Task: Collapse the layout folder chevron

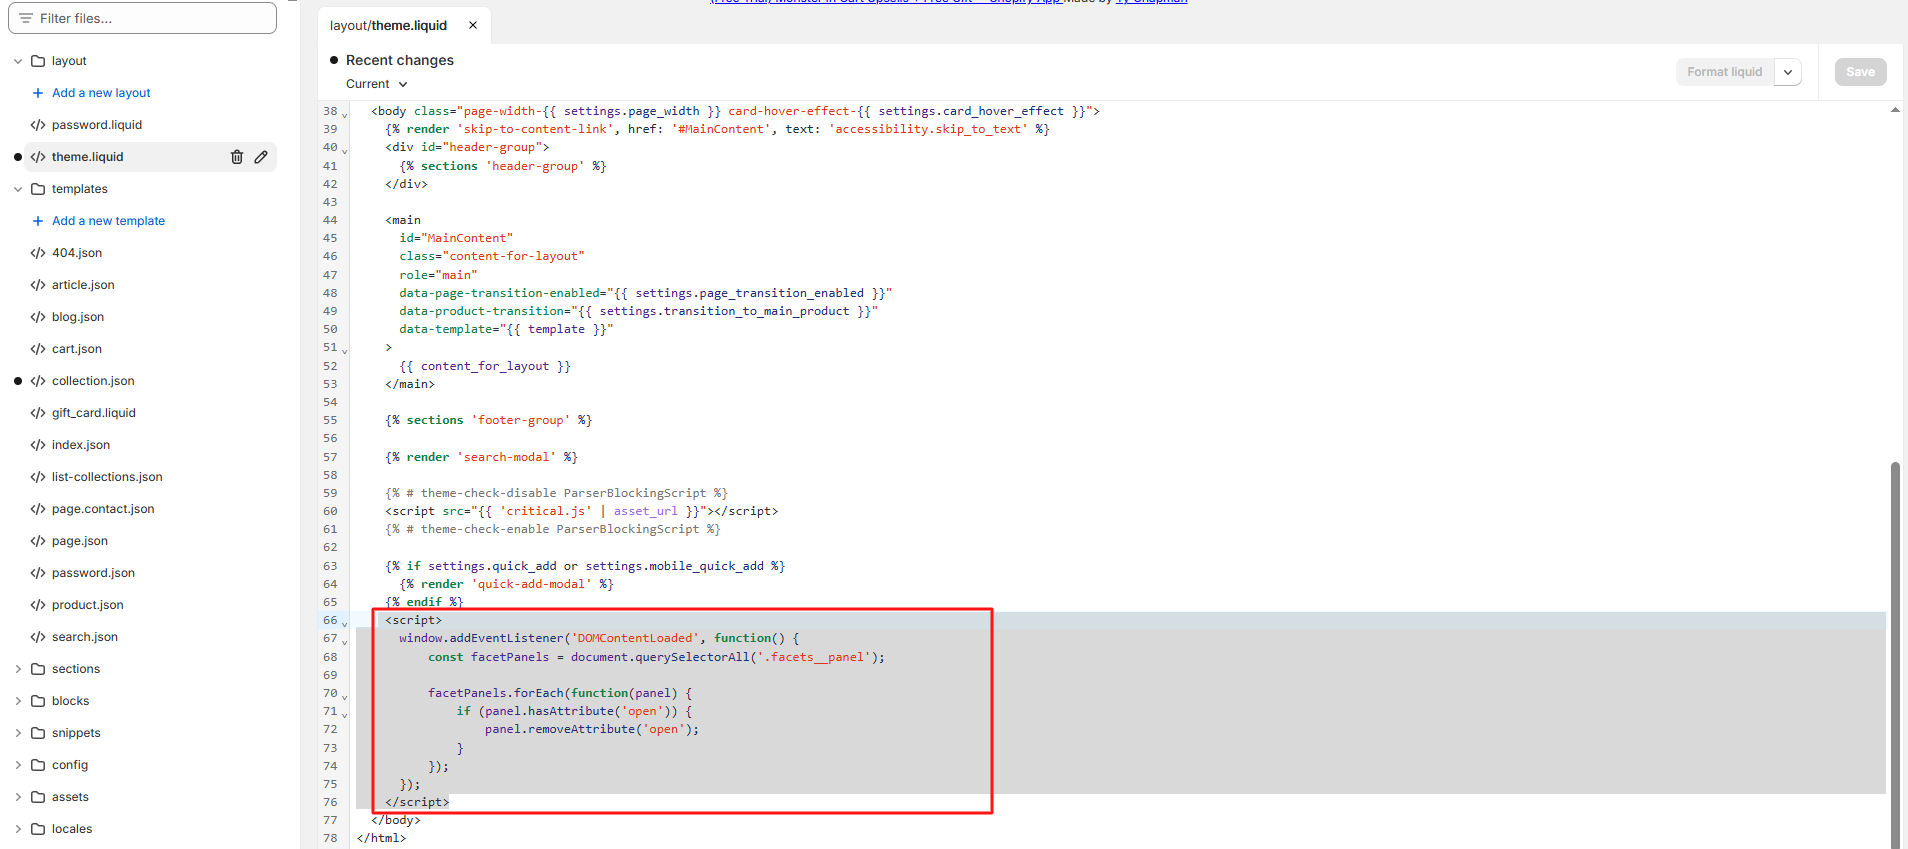Action: [x=18, y=61]
